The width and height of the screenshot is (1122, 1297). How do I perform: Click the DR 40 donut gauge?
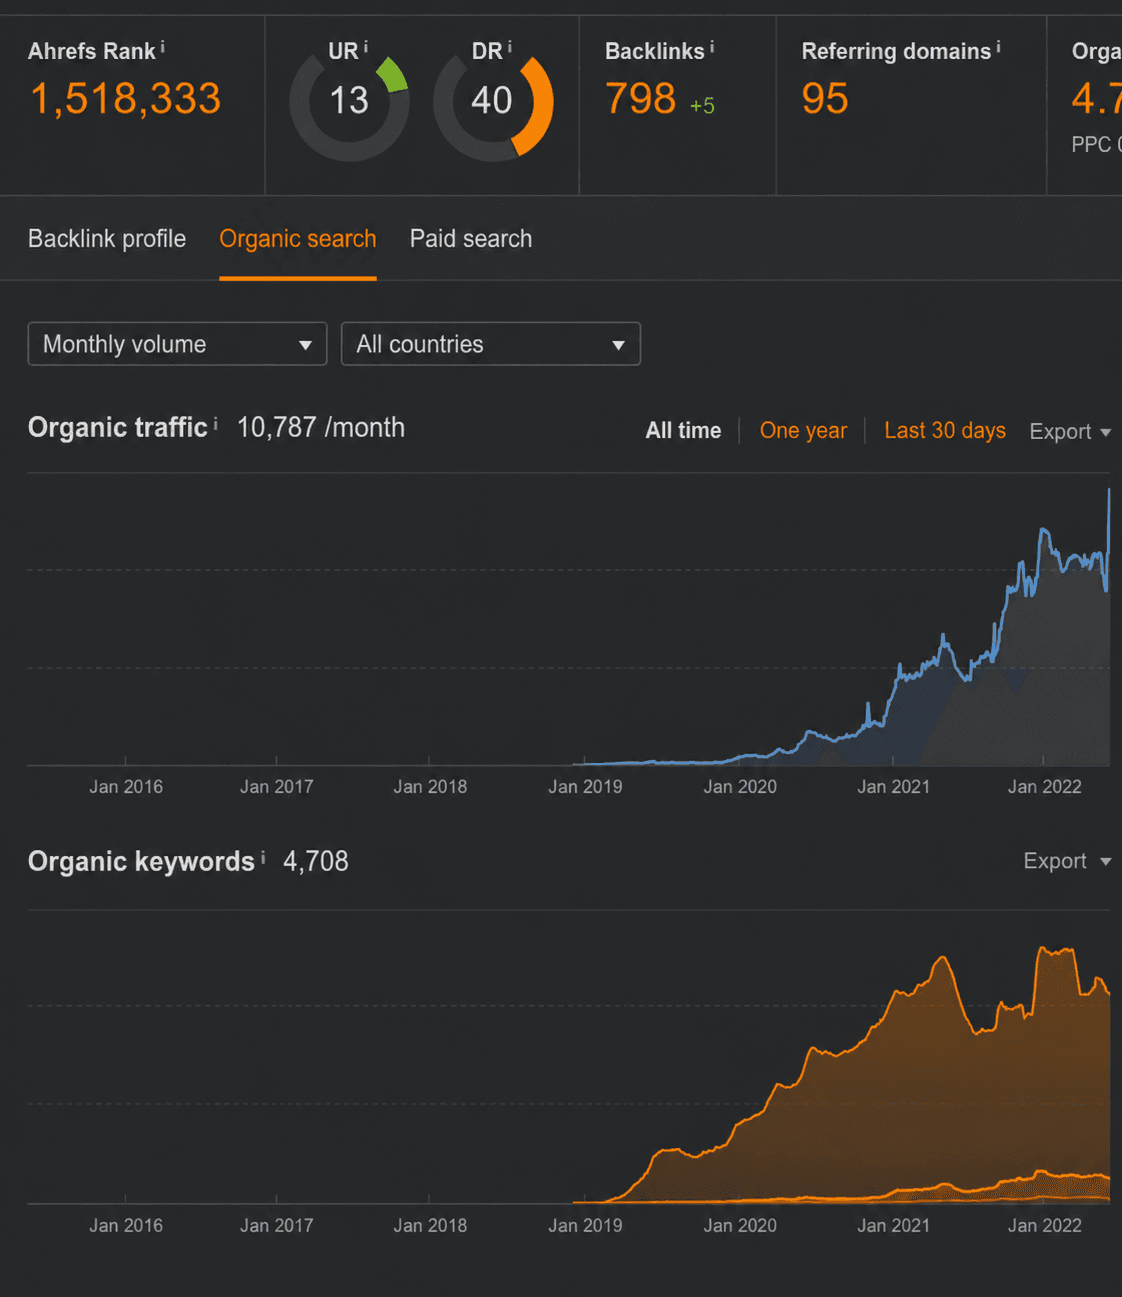(x=493, y=102)
